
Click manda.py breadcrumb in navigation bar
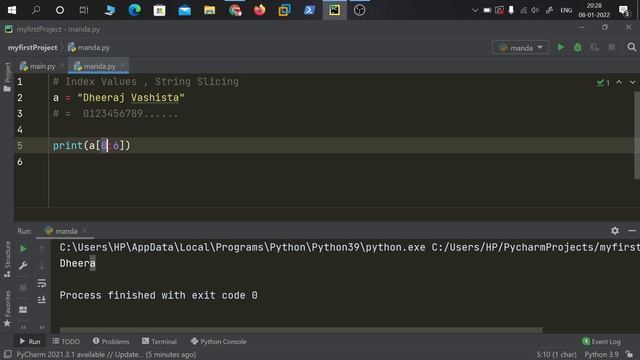click(89, 48)
